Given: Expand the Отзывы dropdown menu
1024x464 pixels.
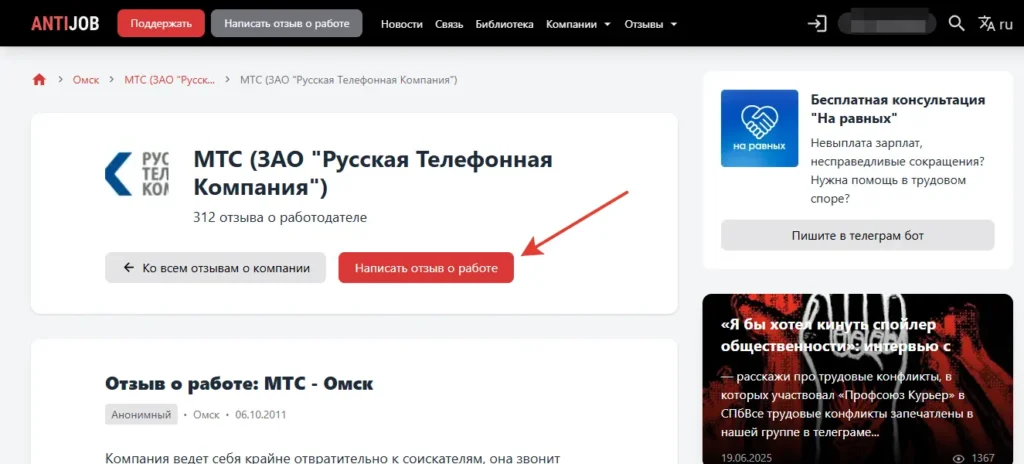Looking at the screenshot, I should click(x=650, y=24).
